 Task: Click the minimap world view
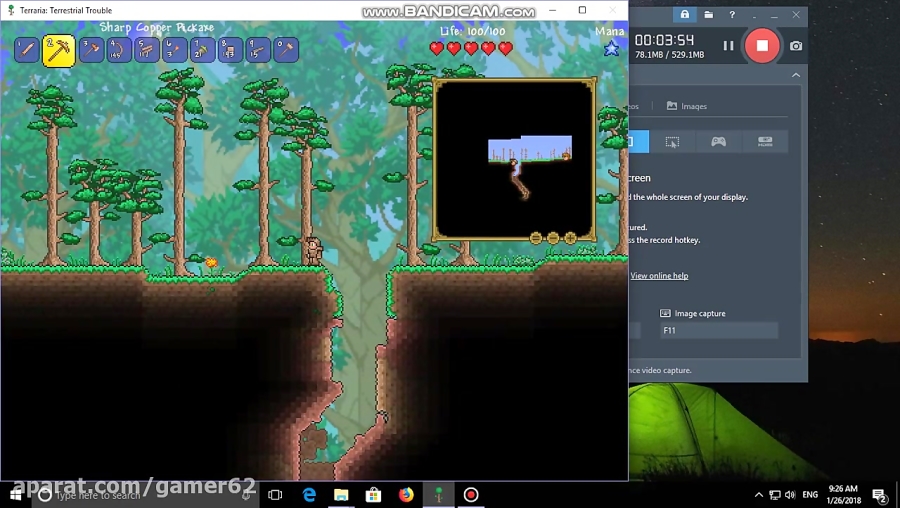pyautogui.click(x=514, y=159)
